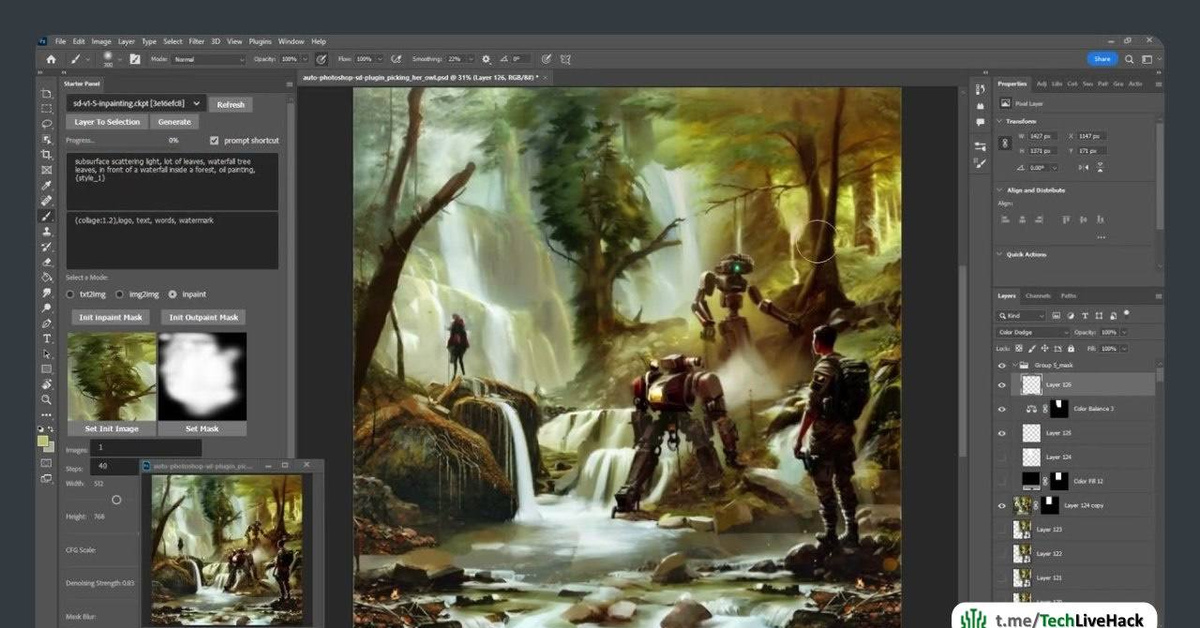Select the Eyedropper tool
Screen dimensions: 1200x628
(x=46, y=185)
